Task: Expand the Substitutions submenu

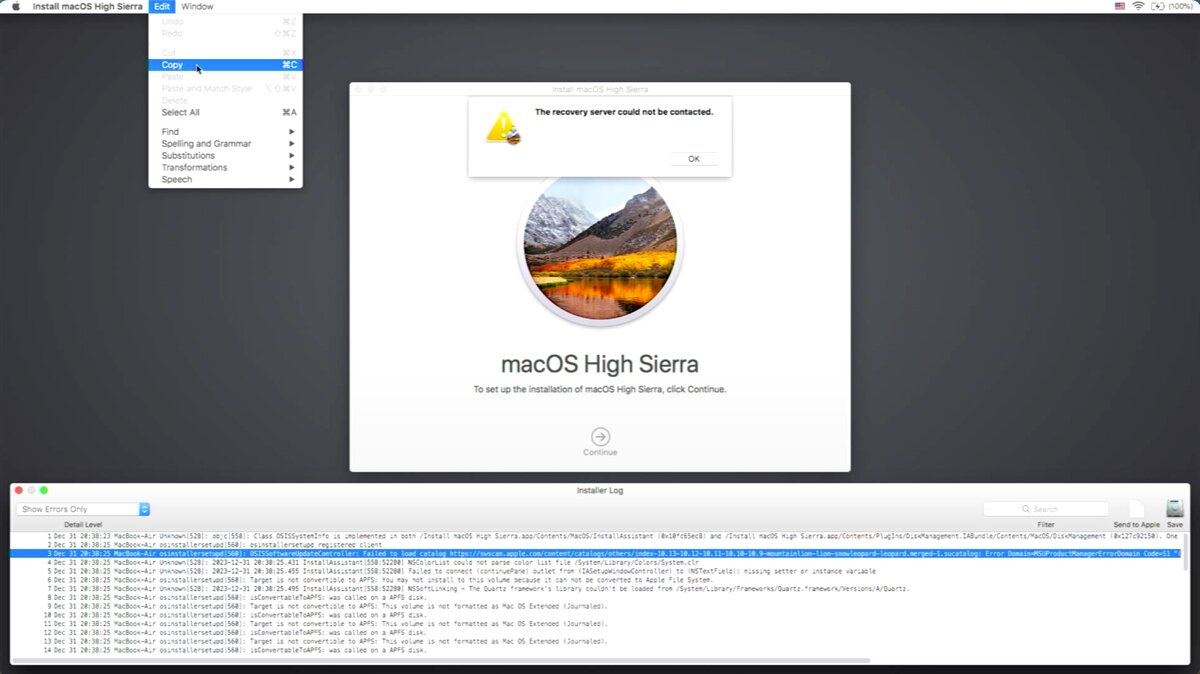Action: [x=225, y=156]
